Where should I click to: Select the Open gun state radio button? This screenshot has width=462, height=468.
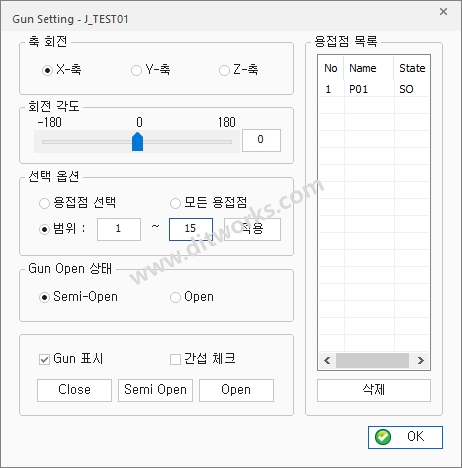[x=175, y=297]
